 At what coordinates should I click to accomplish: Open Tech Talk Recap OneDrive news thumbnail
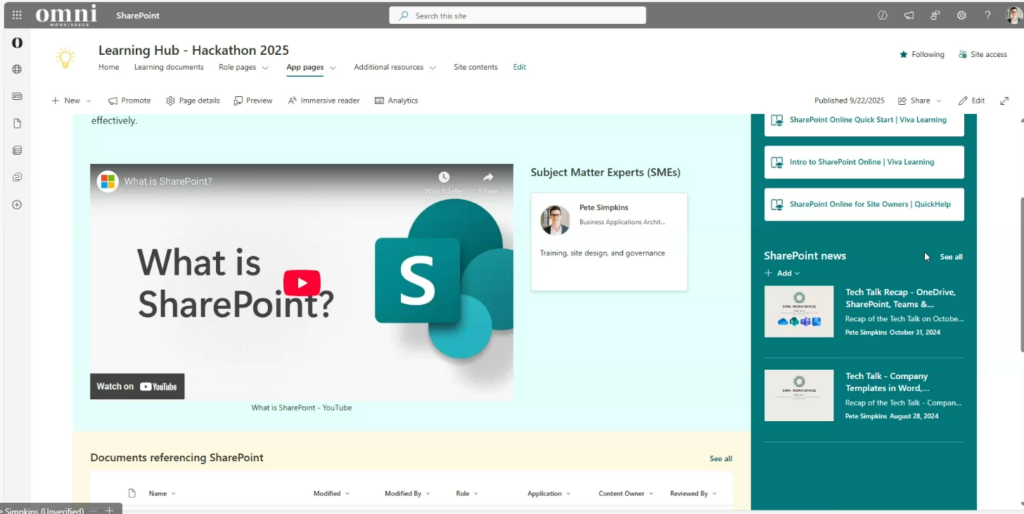[x=799, y=312]
